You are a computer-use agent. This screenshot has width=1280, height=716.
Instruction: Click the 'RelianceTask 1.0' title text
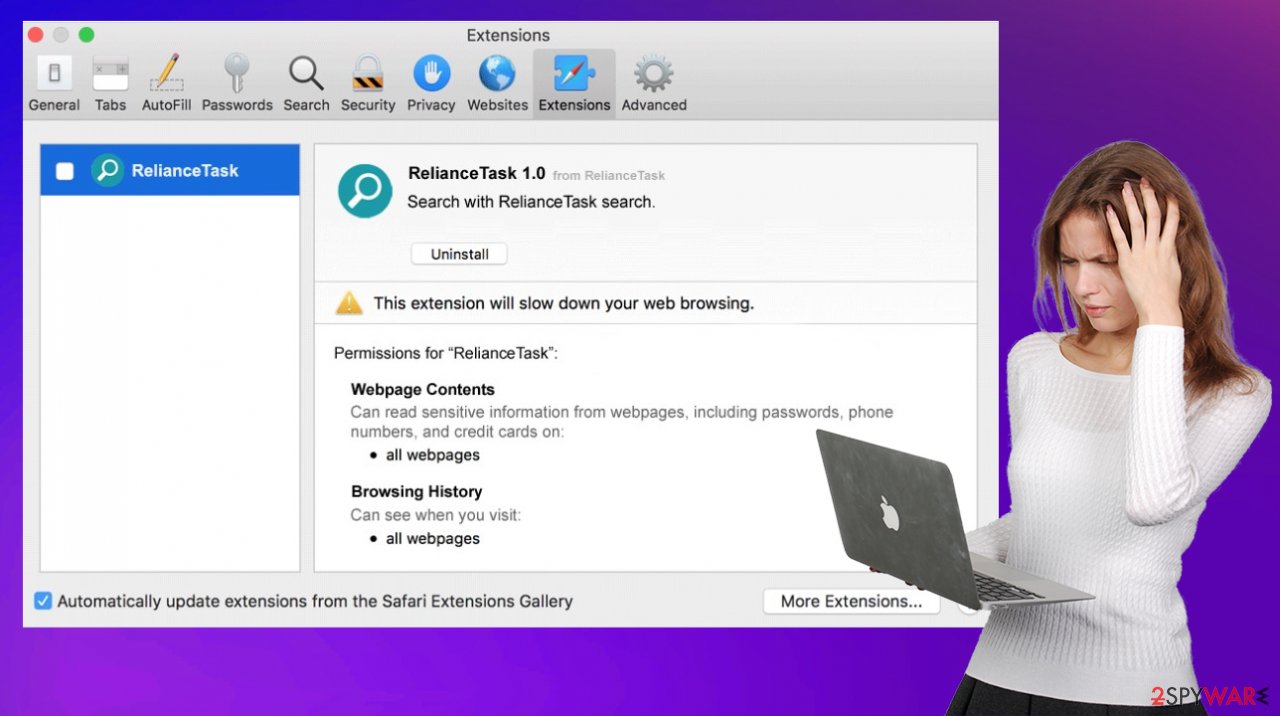[476, 173]
